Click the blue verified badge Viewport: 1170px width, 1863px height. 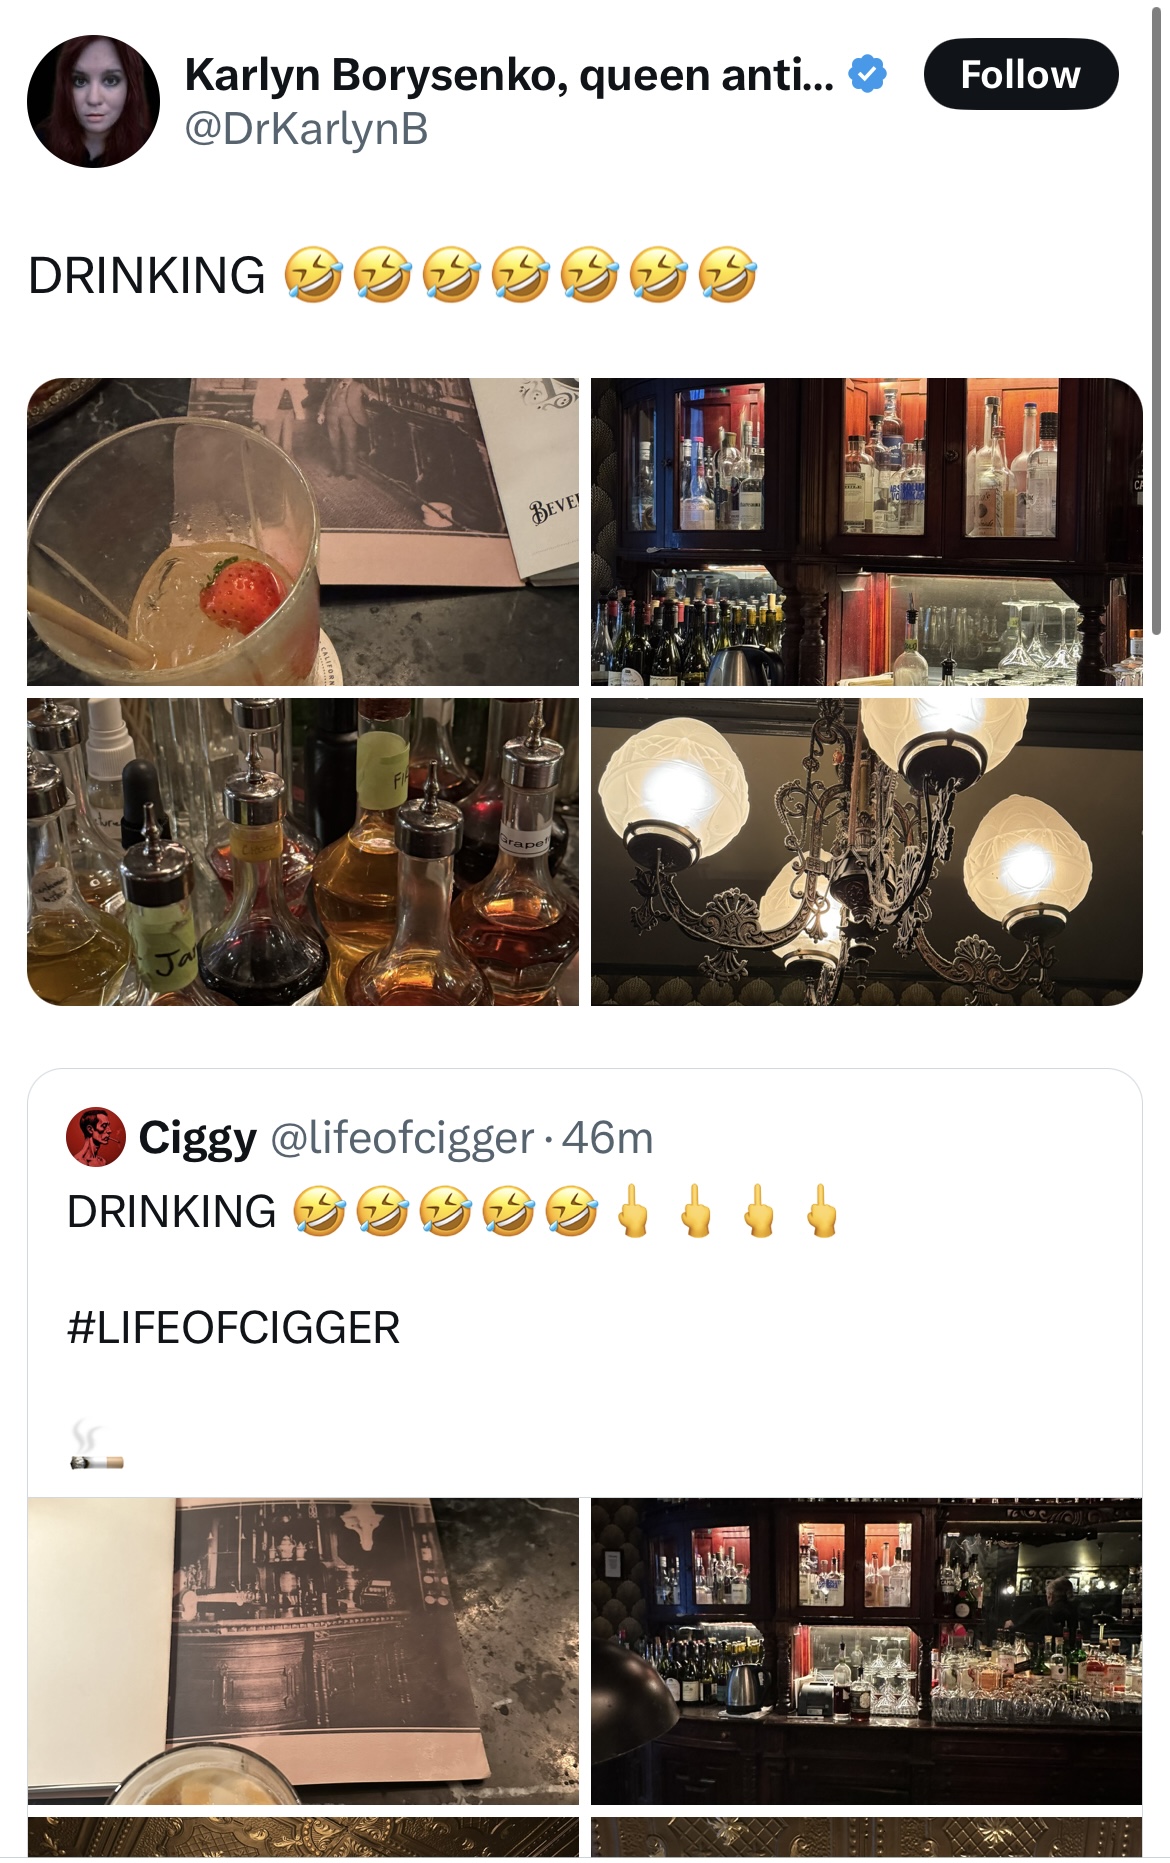click(867, 74)
